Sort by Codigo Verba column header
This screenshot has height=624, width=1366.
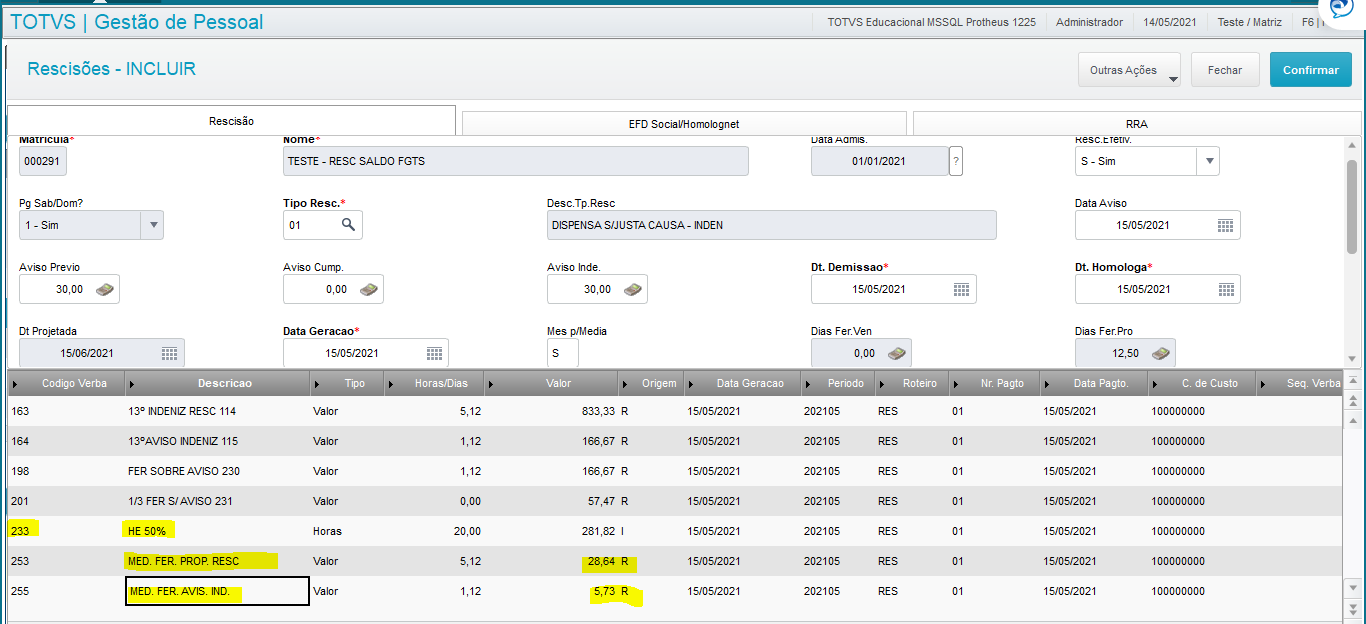click(68, 383)
